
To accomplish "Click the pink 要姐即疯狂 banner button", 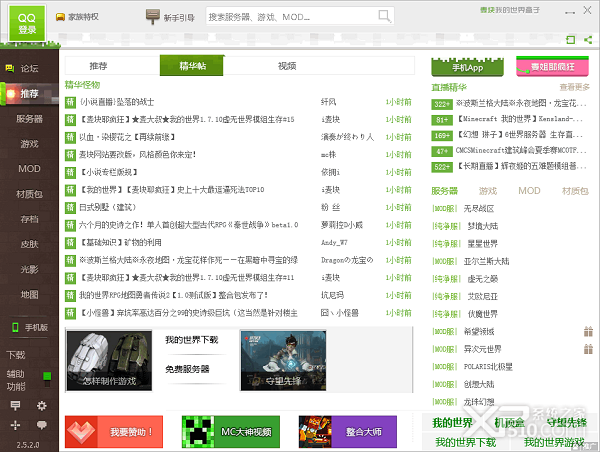I will point(552,67).
